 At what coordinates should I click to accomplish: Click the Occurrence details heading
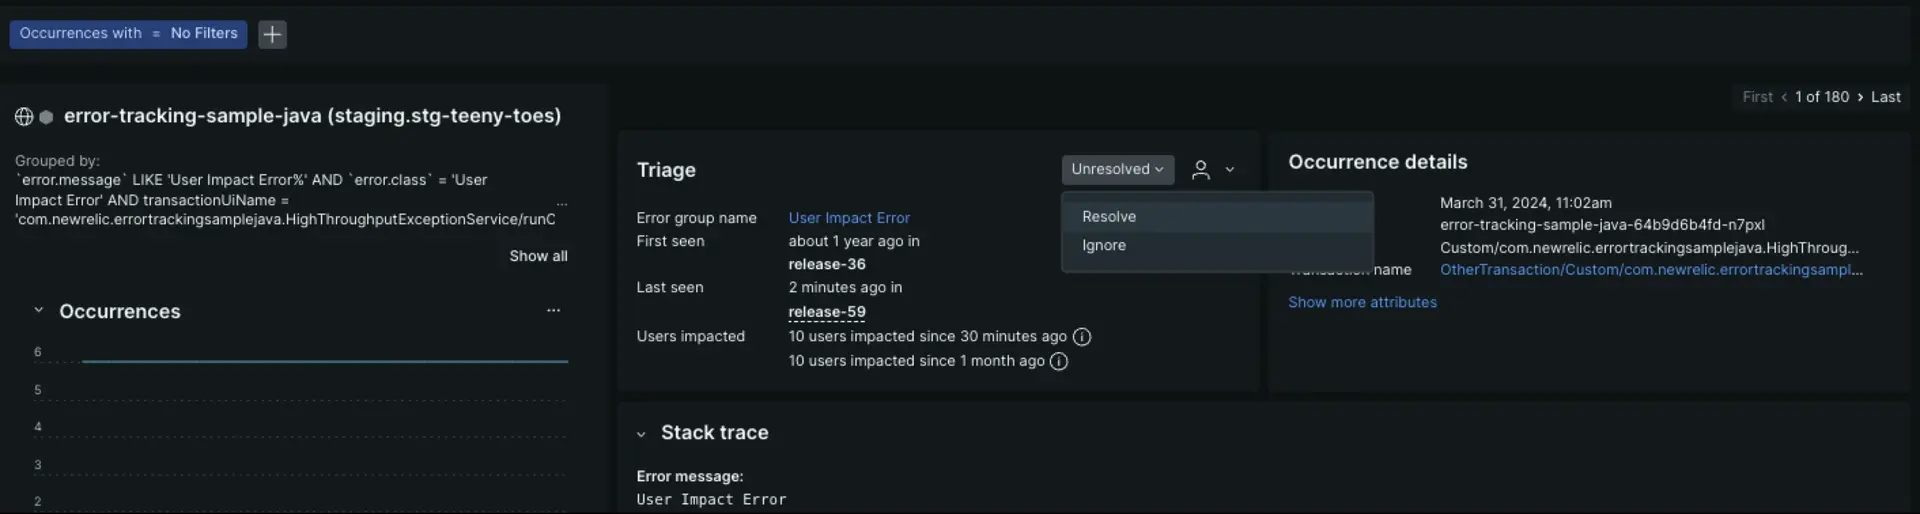coord(1377,162)
